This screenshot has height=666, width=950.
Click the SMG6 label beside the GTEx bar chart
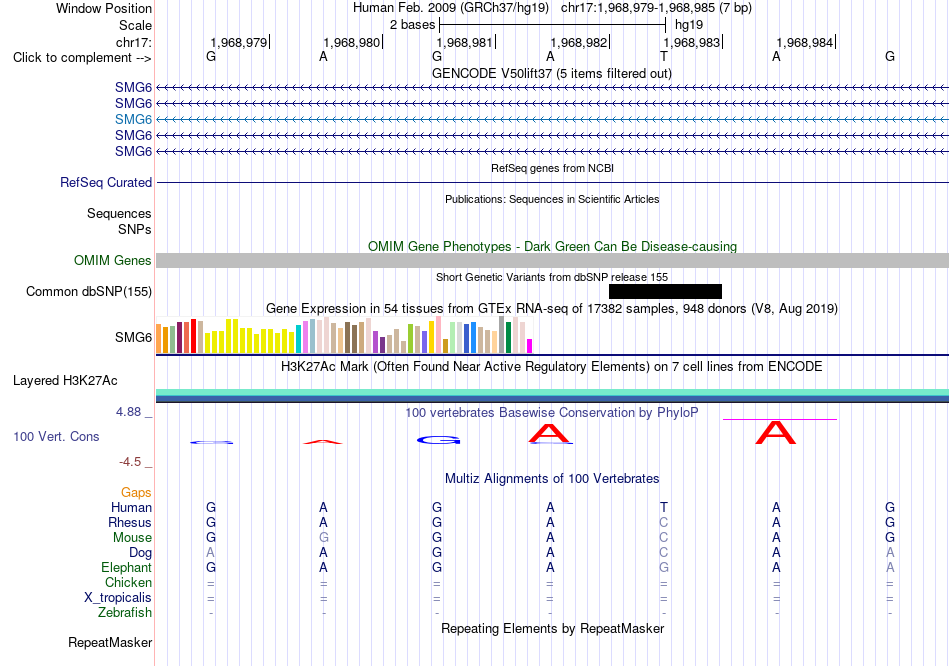133,338
